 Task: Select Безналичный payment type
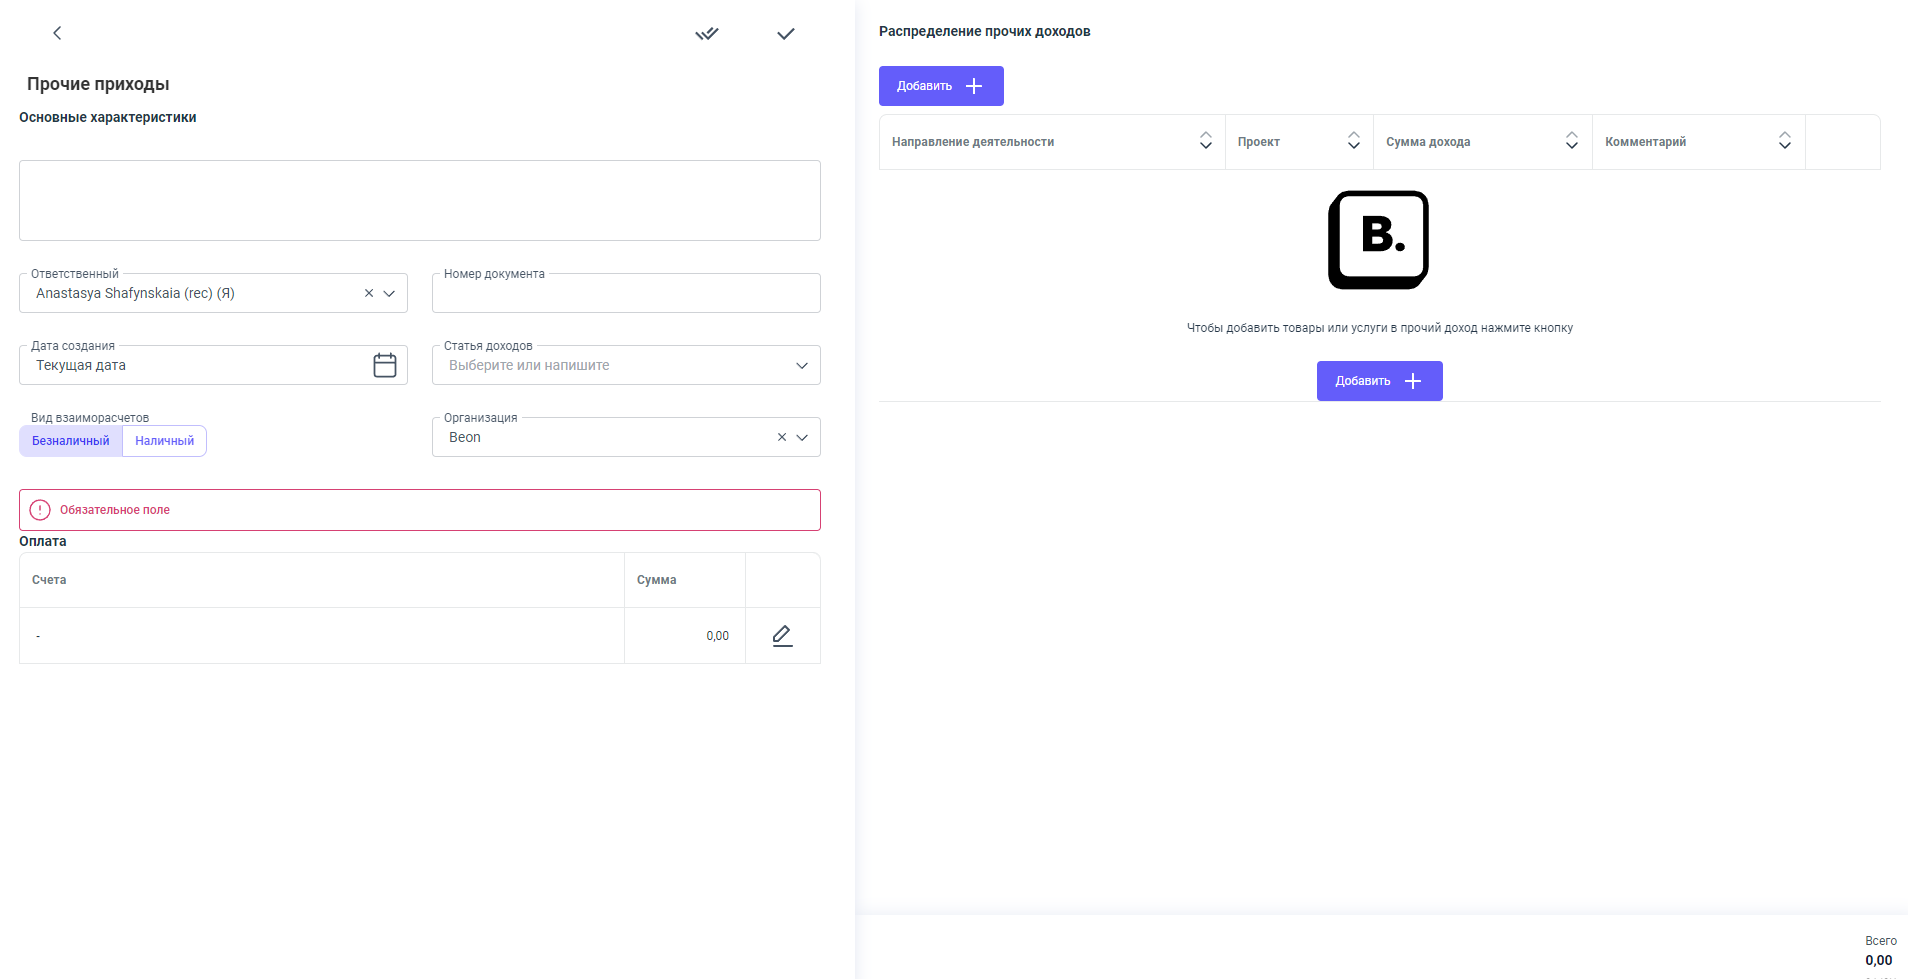point(71,441)
